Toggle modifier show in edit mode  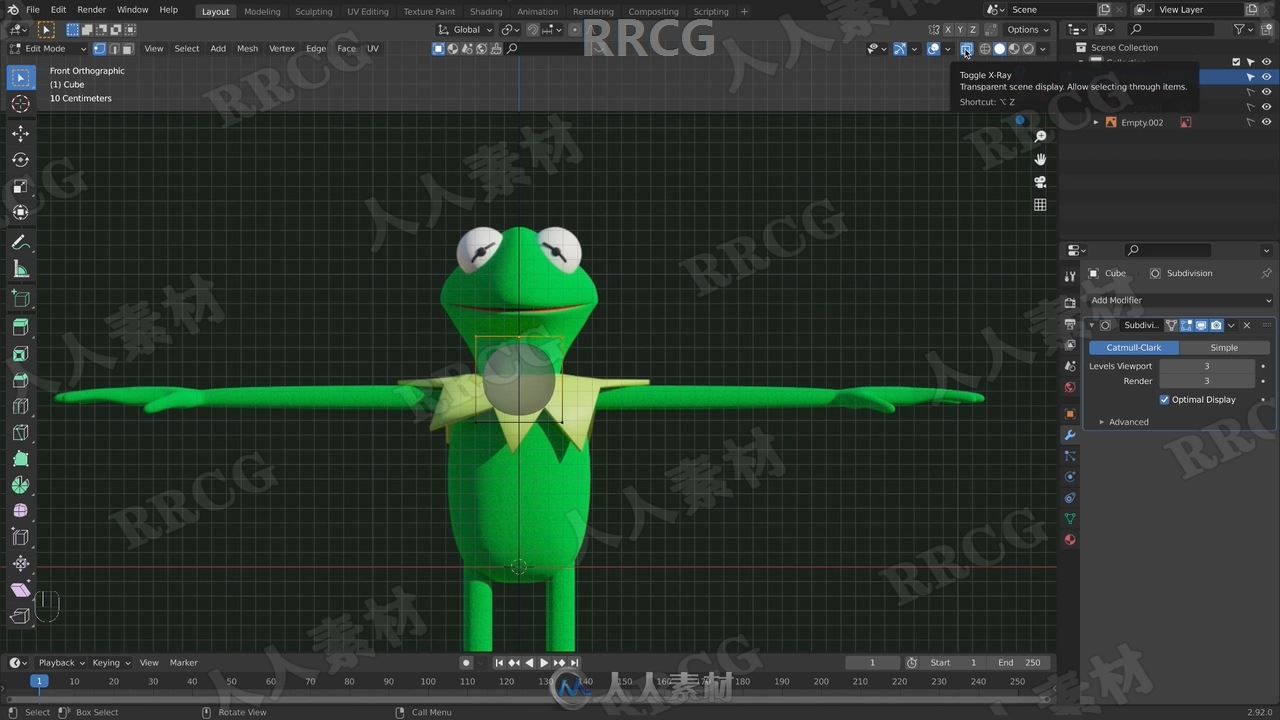click(x=1186, y=325)
